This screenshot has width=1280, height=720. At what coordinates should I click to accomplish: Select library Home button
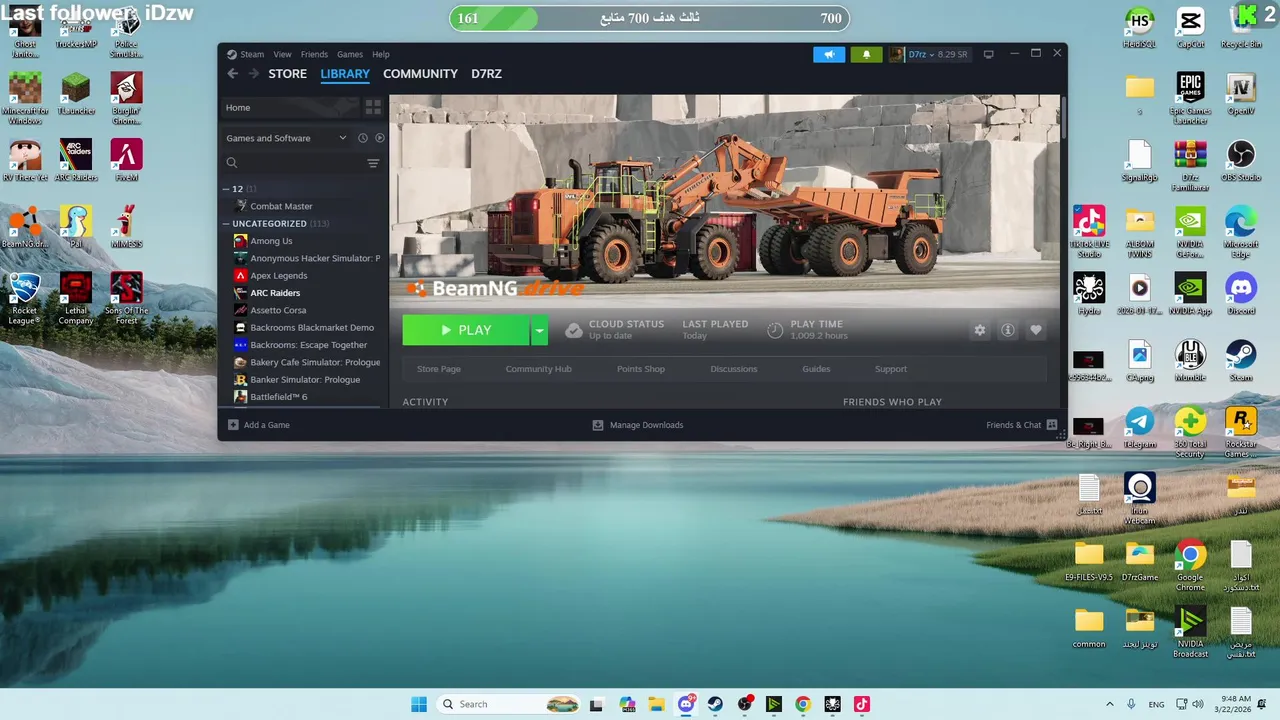point(289,107)
